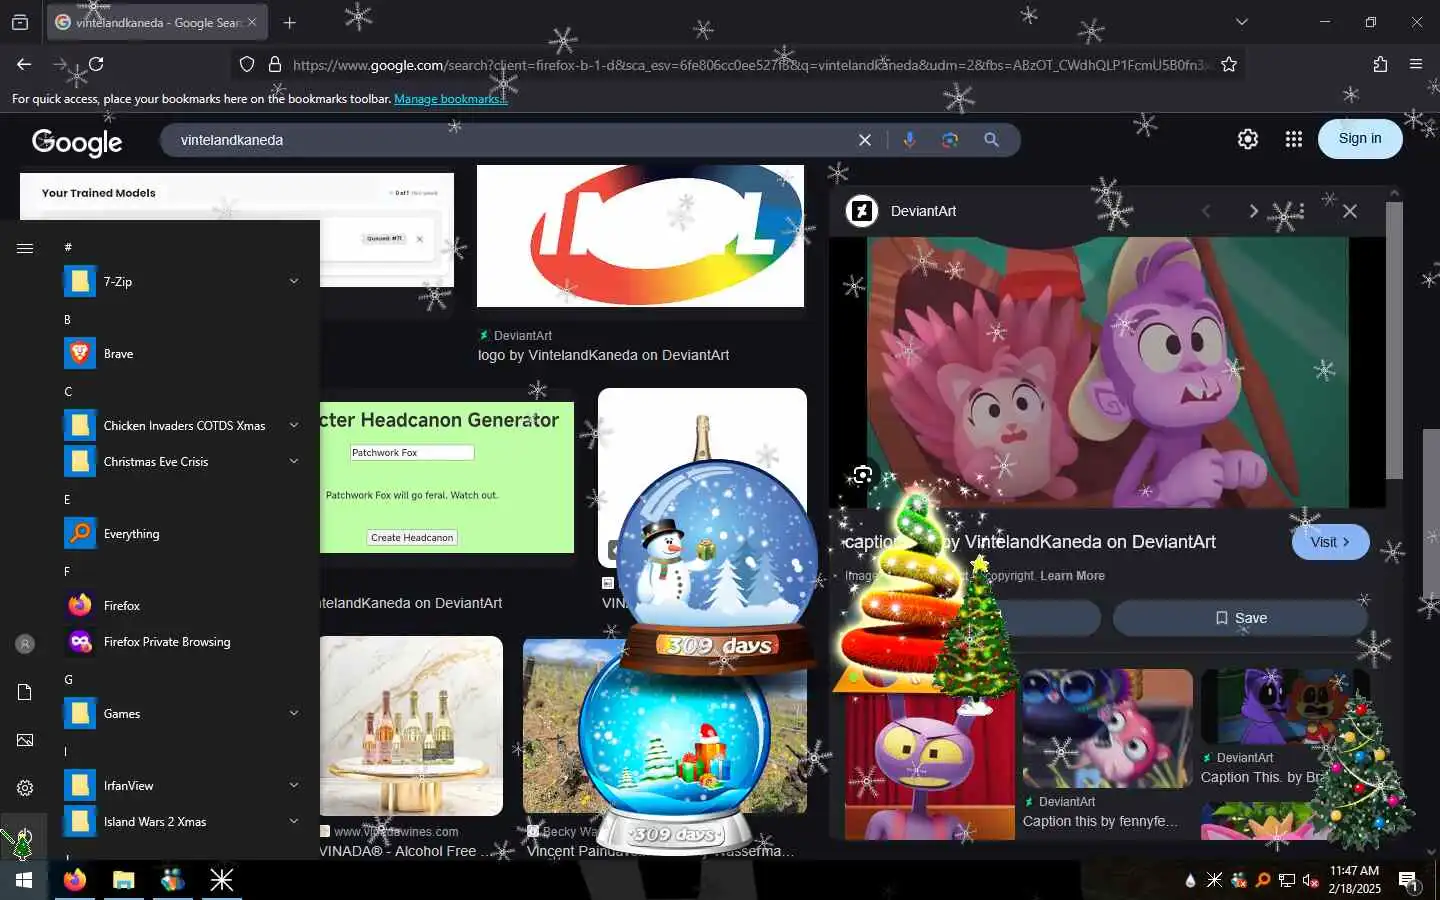
Task: List all tabs dropdown in Firefox
Action: tap(1241, 22)
